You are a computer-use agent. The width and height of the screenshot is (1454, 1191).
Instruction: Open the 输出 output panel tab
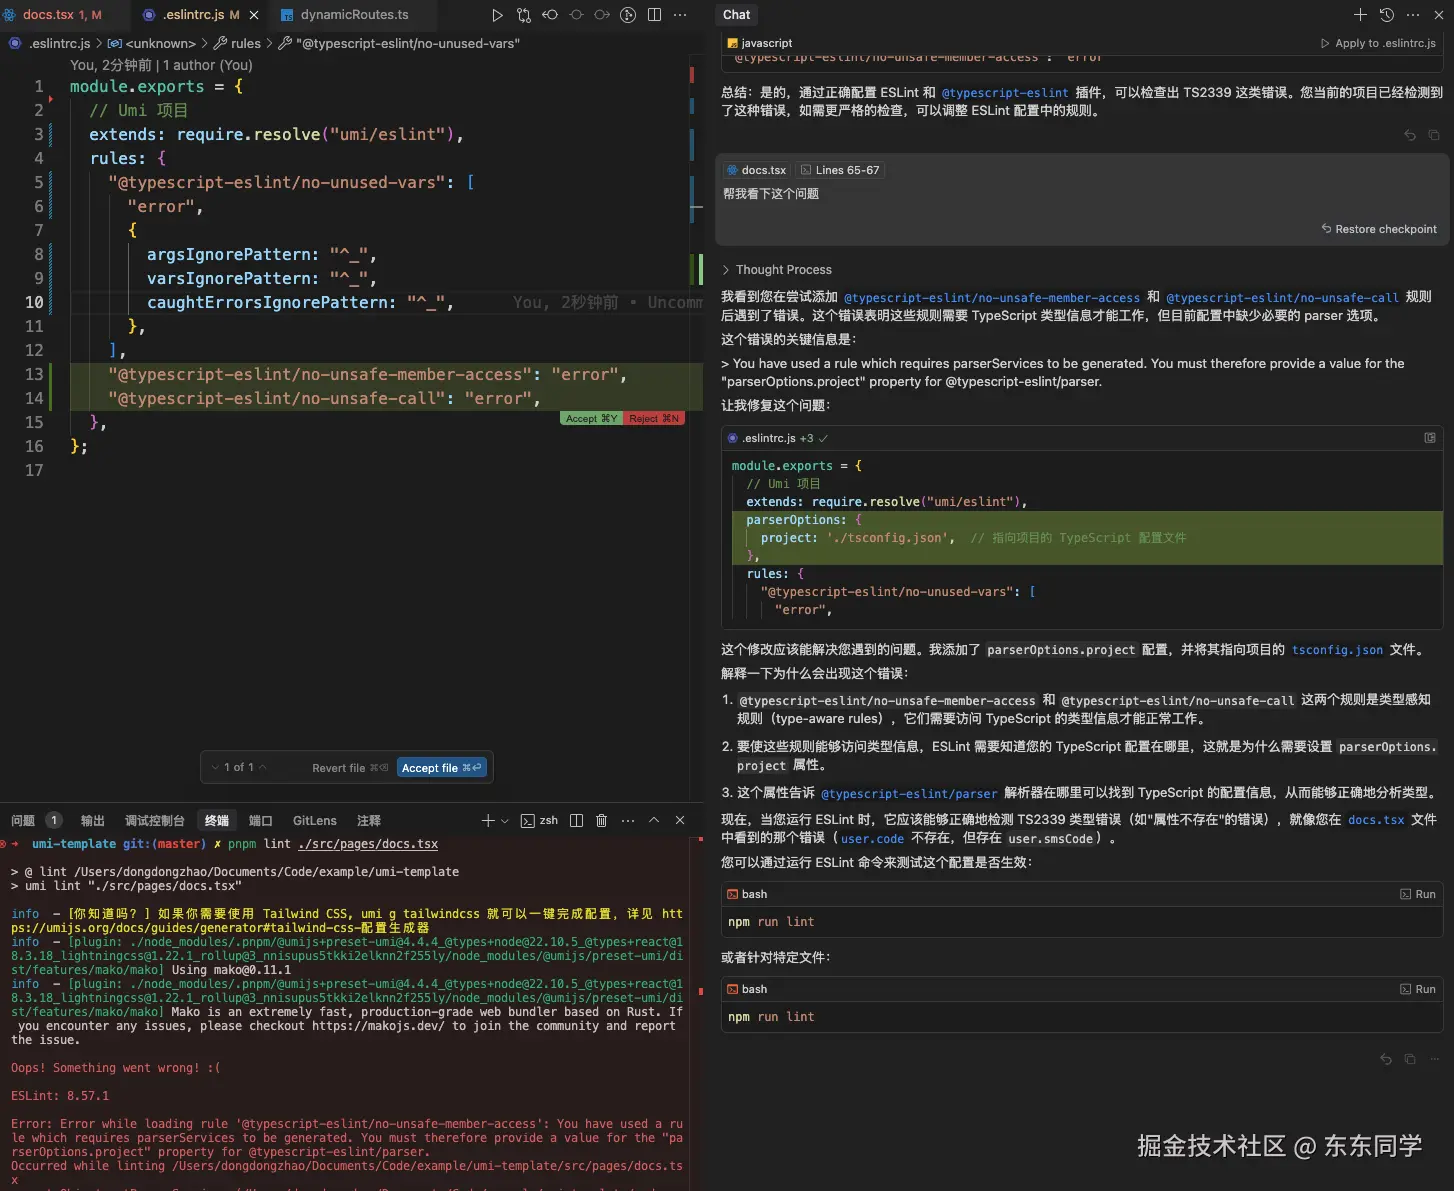click(x=93, y=820)
